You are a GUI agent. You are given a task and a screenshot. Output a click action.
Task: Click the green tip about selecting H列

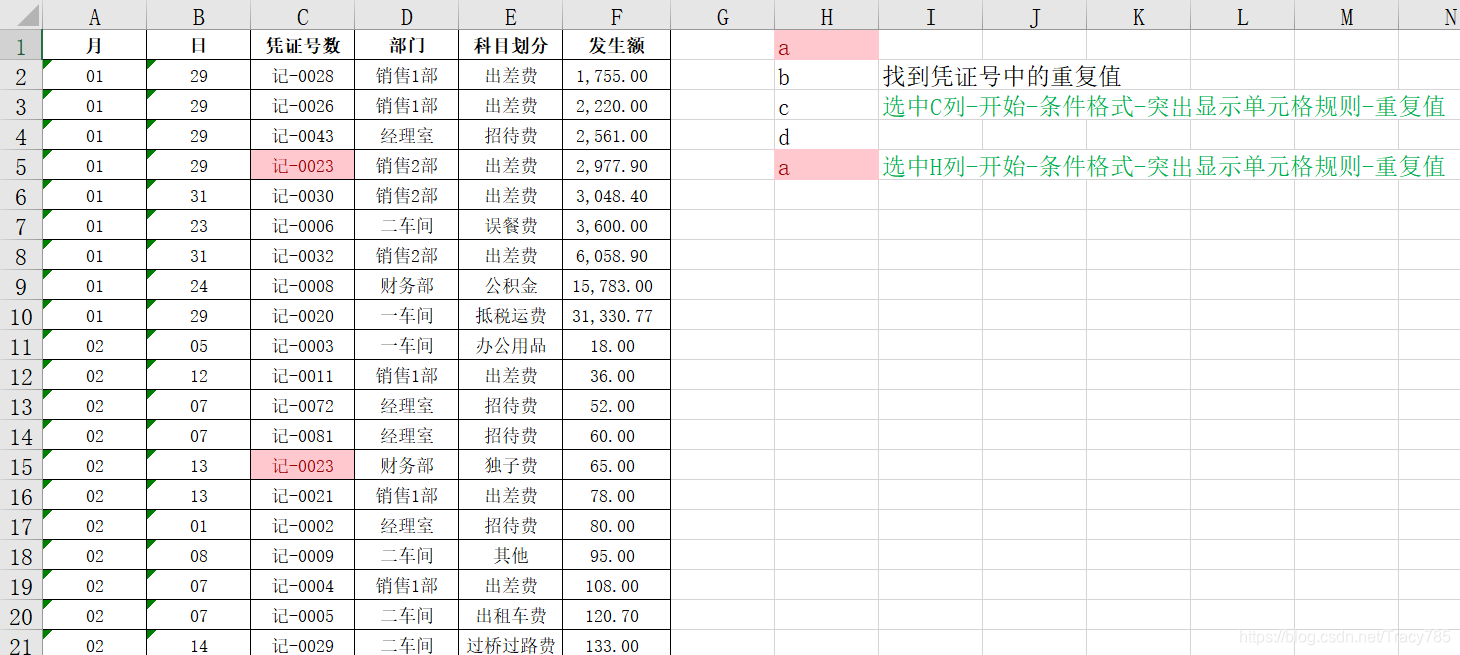click(x=1160, y=167)
